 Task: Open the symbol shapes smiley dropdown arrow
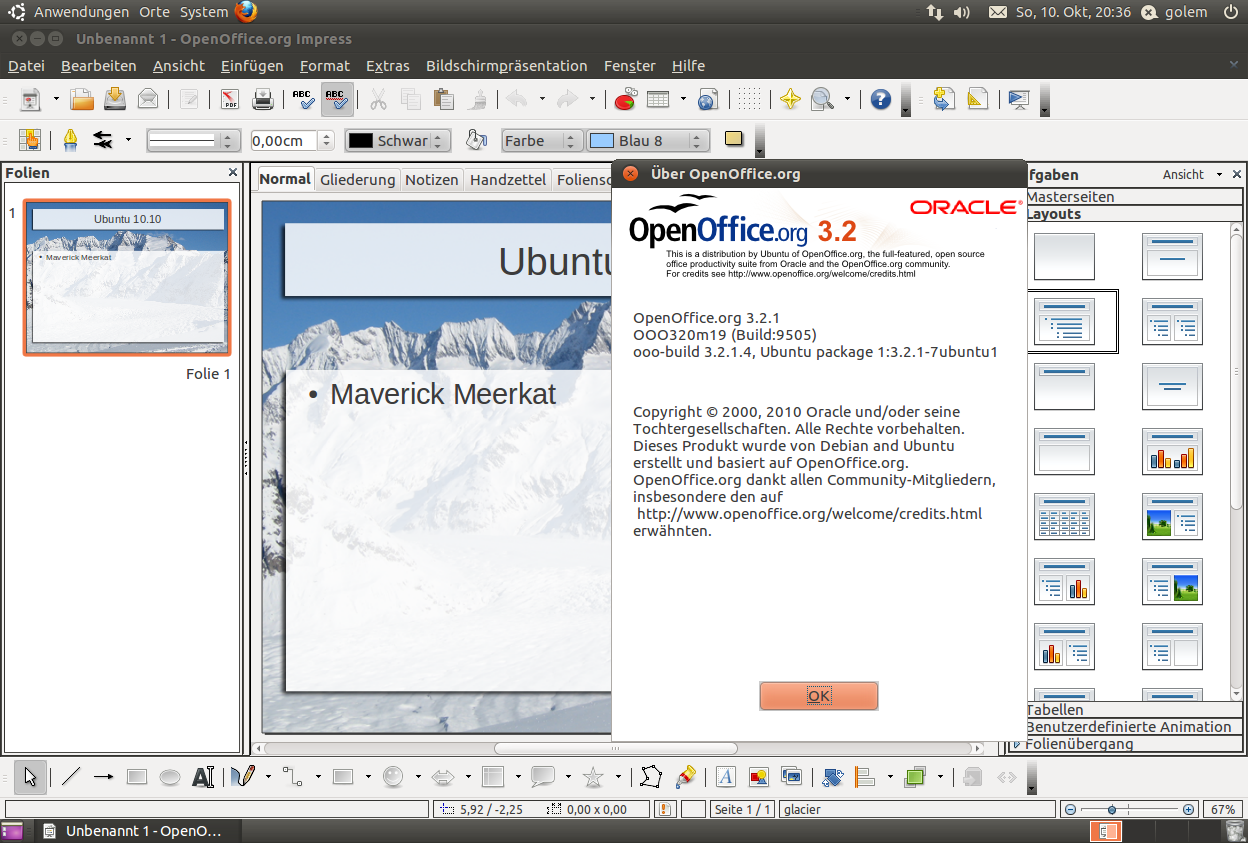point(418,776)
